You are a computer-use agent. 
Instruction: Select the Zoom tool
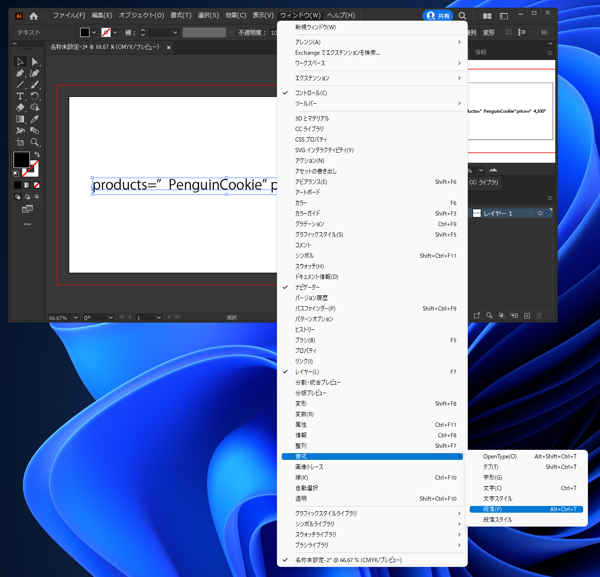34,142
